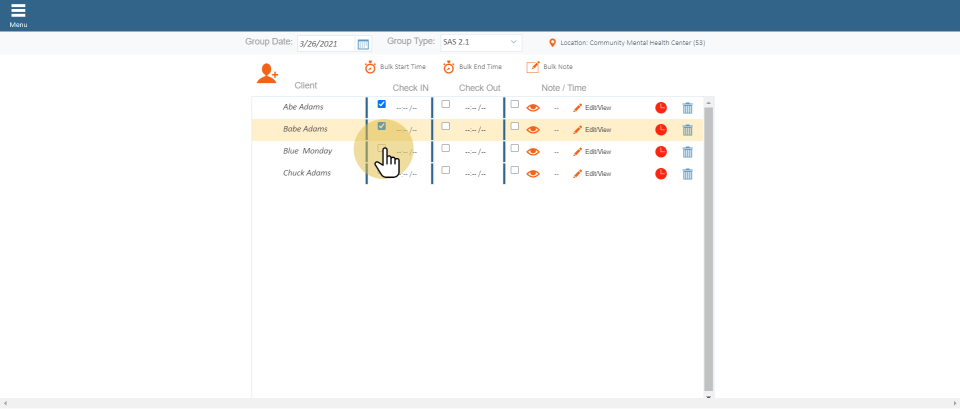Click the Bulk End Time stopwatch icon
The height and width of the screenshot is (410, 960).
[x=449, y=67]
